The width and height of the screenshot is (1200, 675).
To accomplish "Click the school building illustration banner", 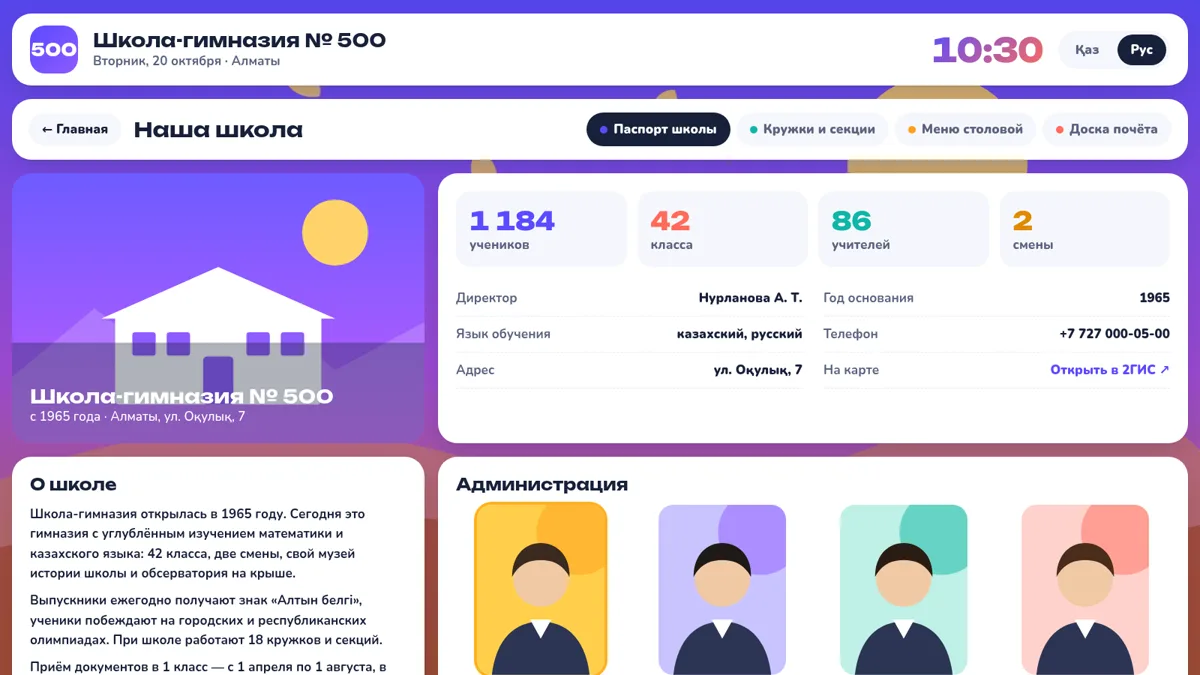I will 218,308.
